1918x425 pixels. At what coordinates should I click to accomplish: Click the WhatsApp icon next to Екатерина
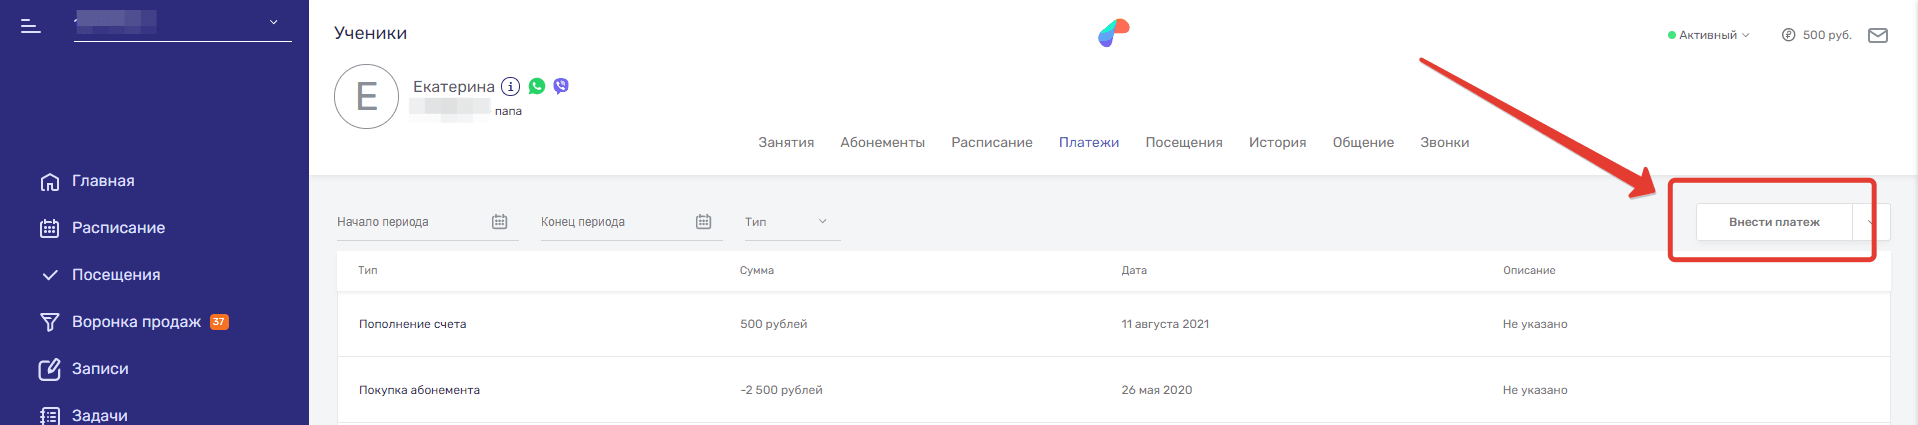537,86
